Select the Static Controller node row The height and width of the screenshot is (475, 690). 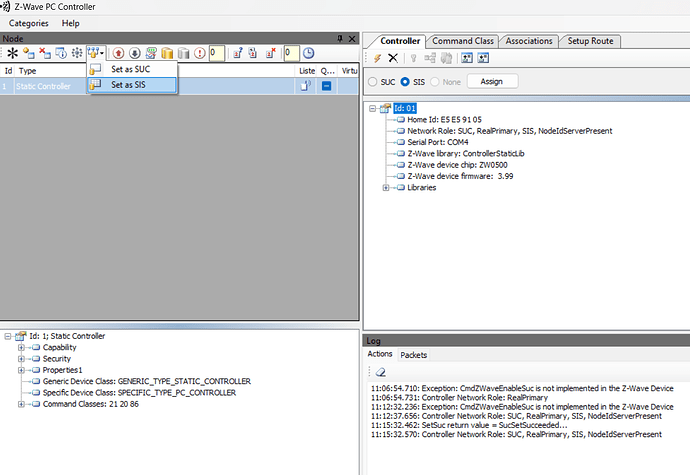180,86
